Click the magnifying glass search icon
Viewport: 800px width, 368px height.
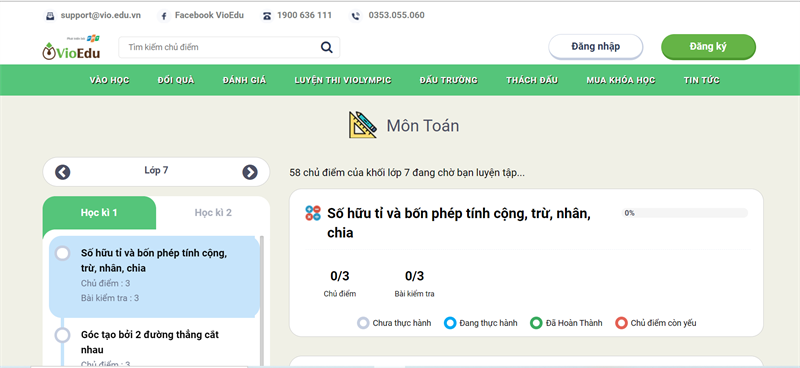pyautogui.click(x=327, y=47)
